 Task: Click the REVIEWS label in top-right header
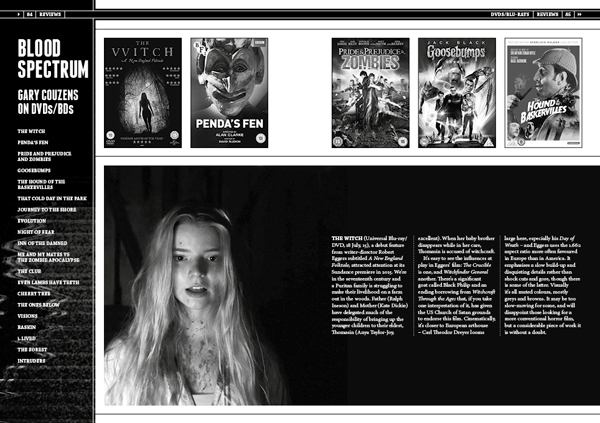pyautogui.click(x=551, y=5)
